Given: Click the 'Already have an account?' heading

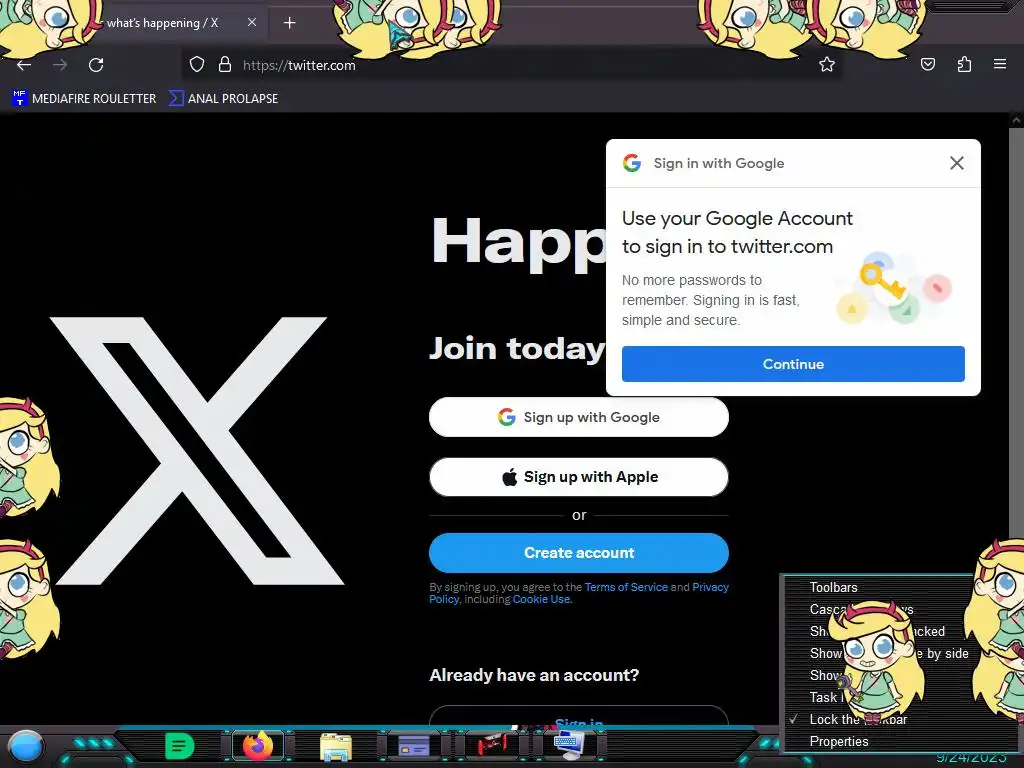Looking at the screenshot, I should click(x=534, y=675).
